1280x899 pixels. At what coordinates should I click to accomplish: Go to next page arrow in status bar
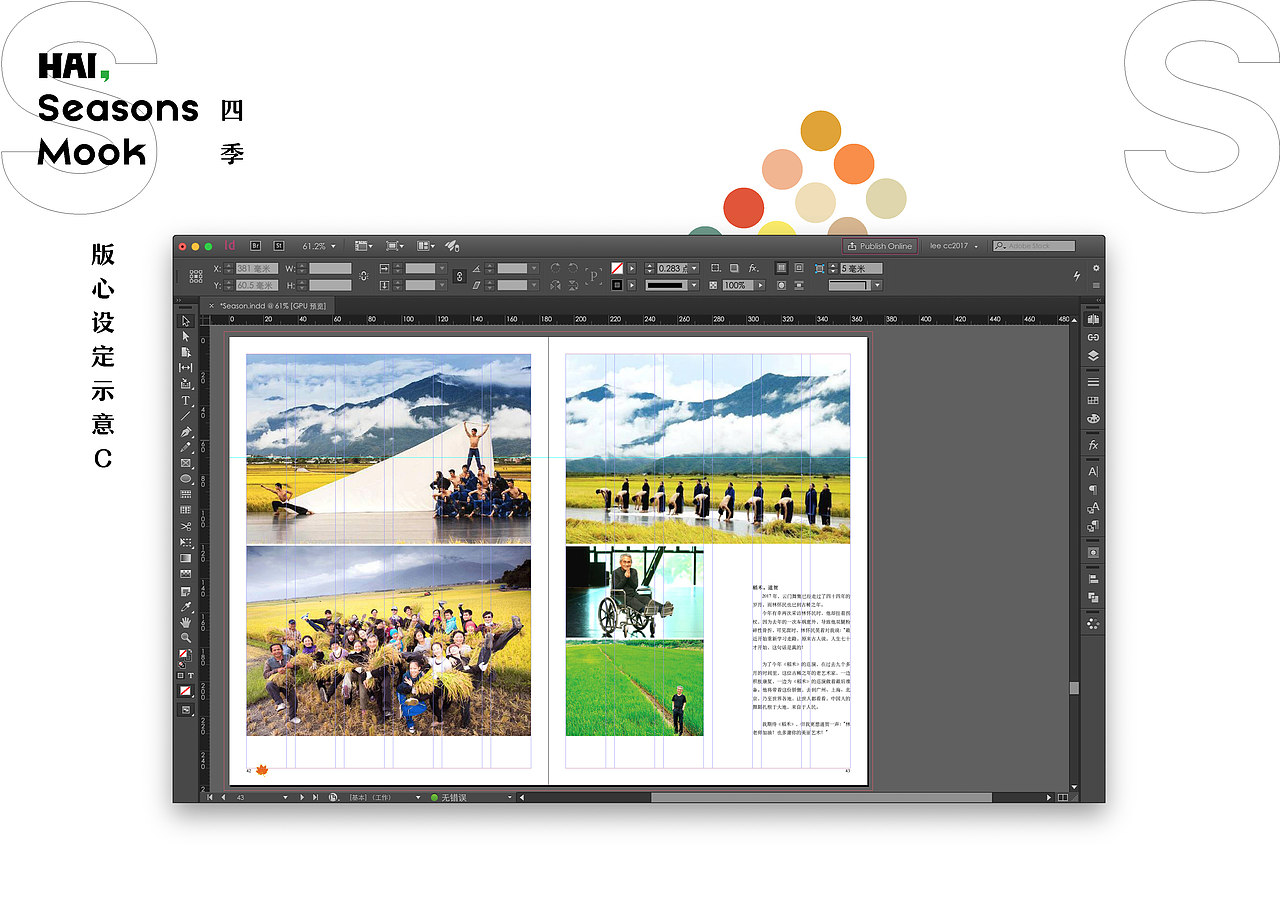pyautogui.click(x=302, y=797)
